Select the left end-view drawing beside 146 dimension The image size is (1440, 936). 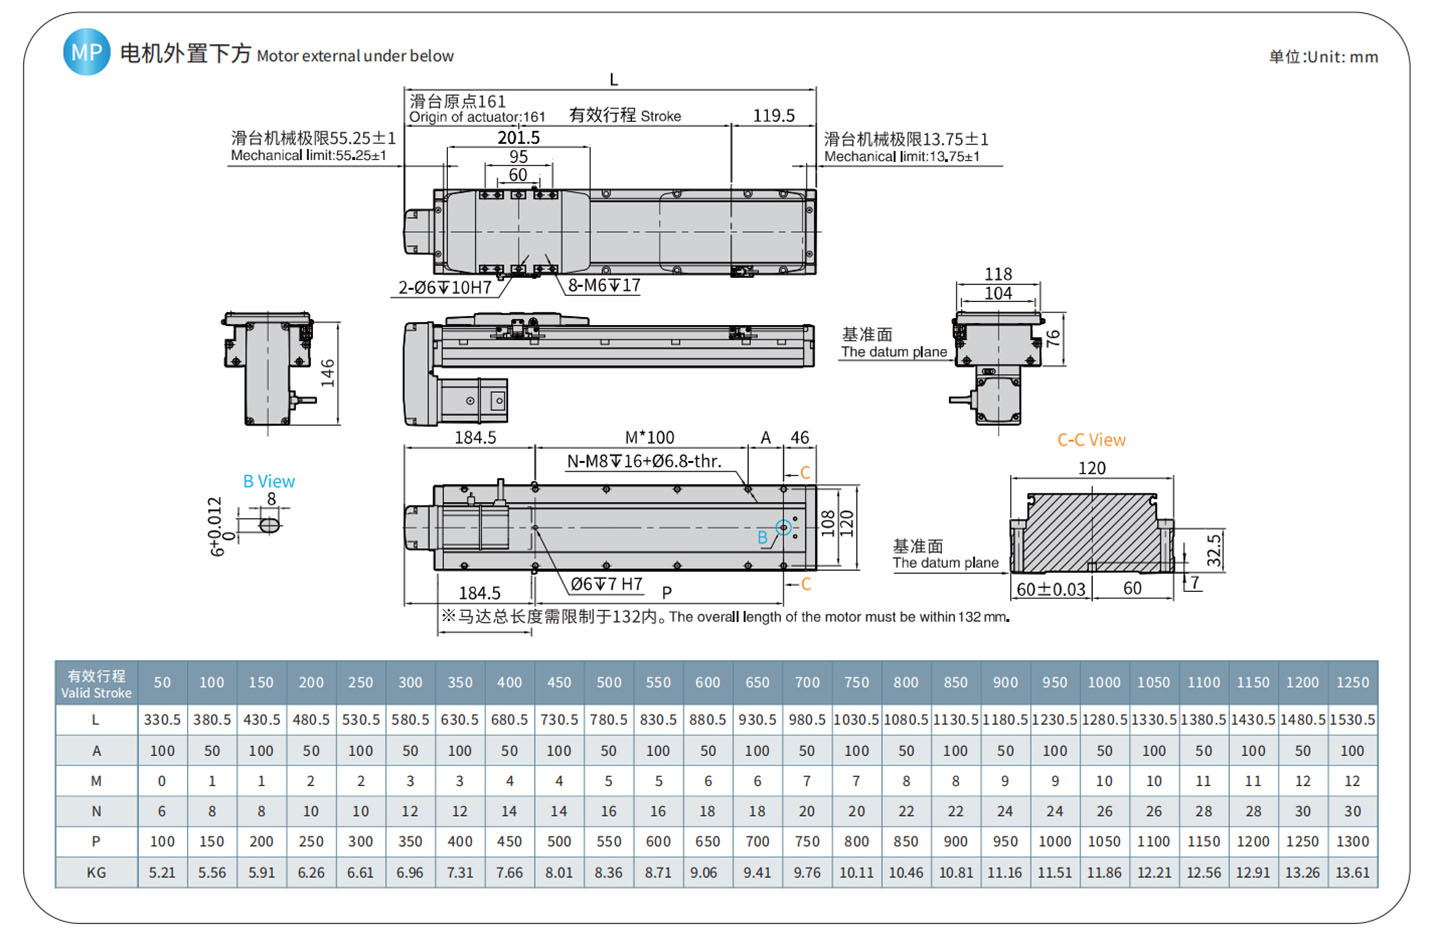[x=267, y=368]
